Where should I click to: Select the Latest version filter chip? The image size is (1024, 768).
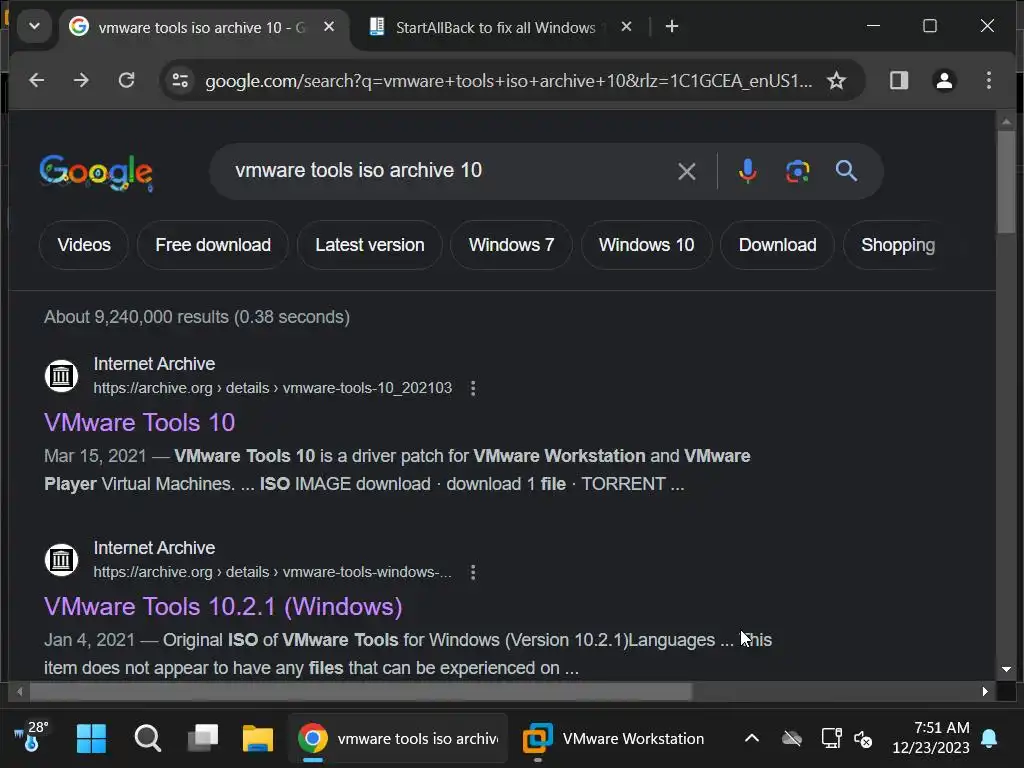point(370,245)
